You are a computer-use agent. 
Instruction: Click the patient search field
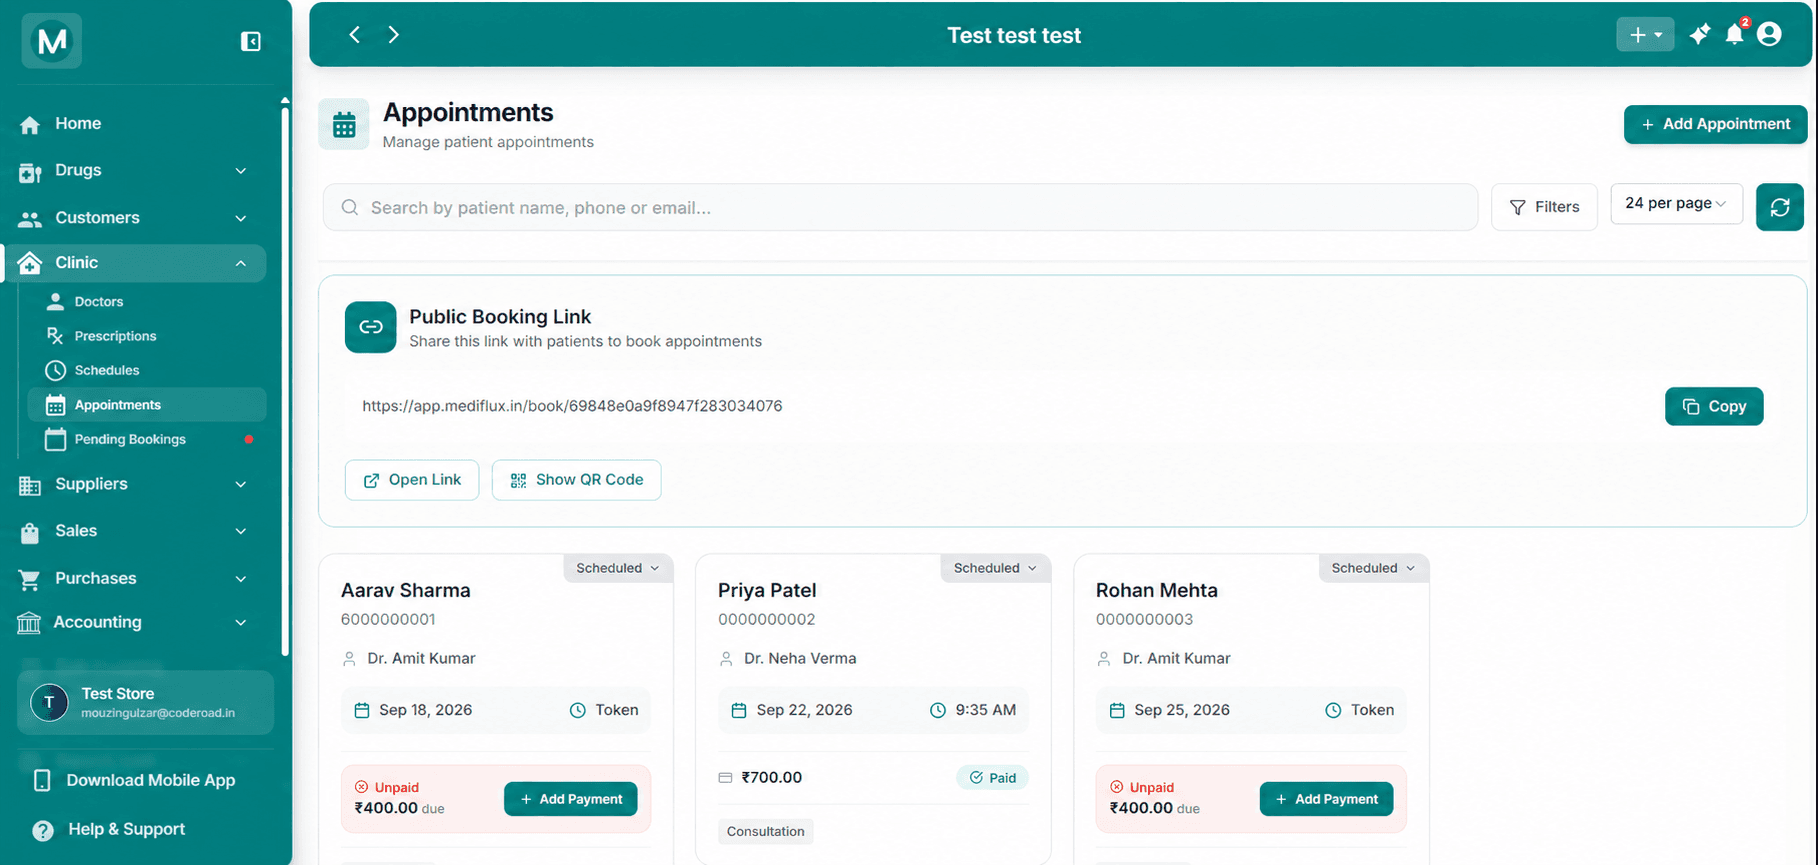pos(900,207)
